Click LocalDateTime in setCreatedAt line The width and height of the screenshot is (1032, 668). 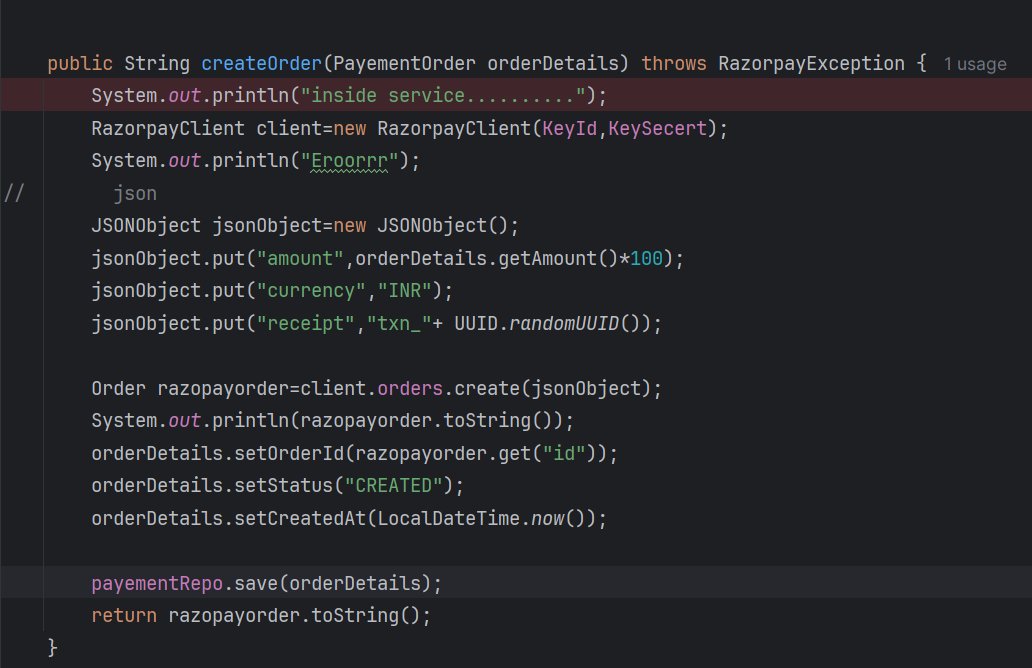tap(448, 519)
